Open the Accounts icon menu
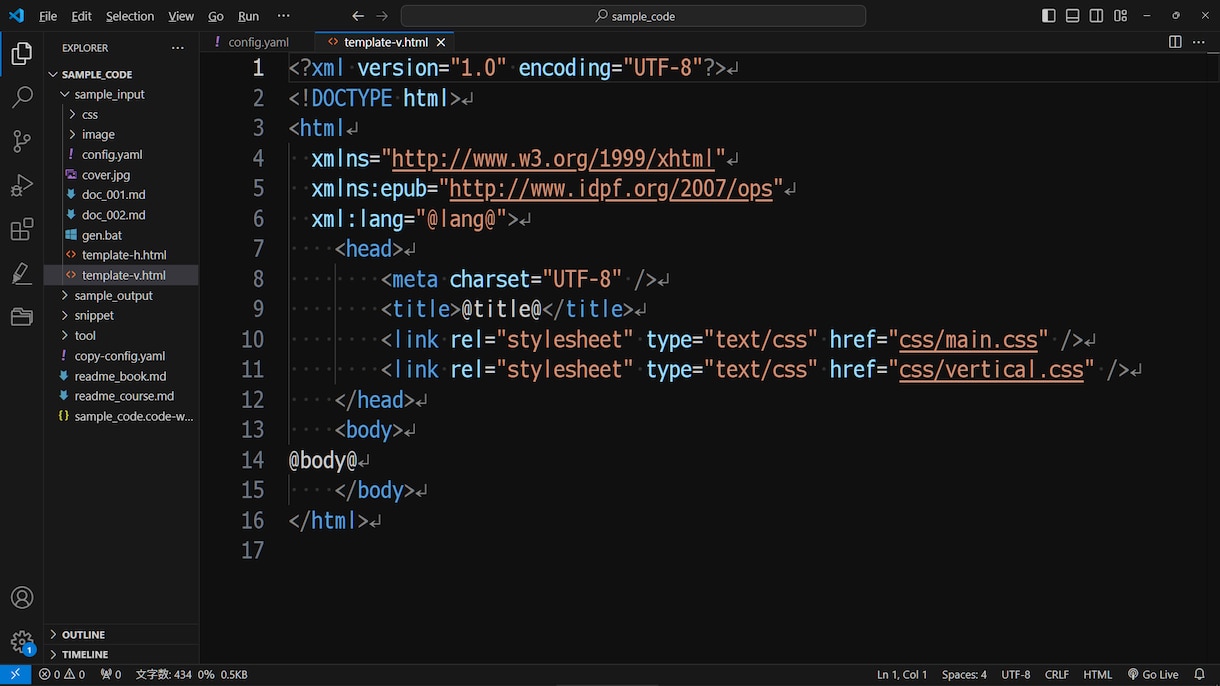This screenshot has height=686, width=1220. (x=21, y=598)
